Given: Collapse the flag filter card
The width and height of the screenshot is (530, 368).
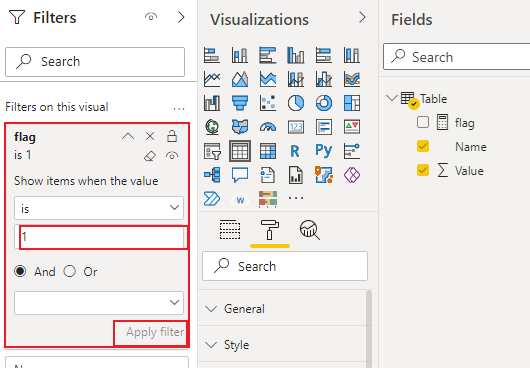Looking at the screenshot, I should coord(128,136).
